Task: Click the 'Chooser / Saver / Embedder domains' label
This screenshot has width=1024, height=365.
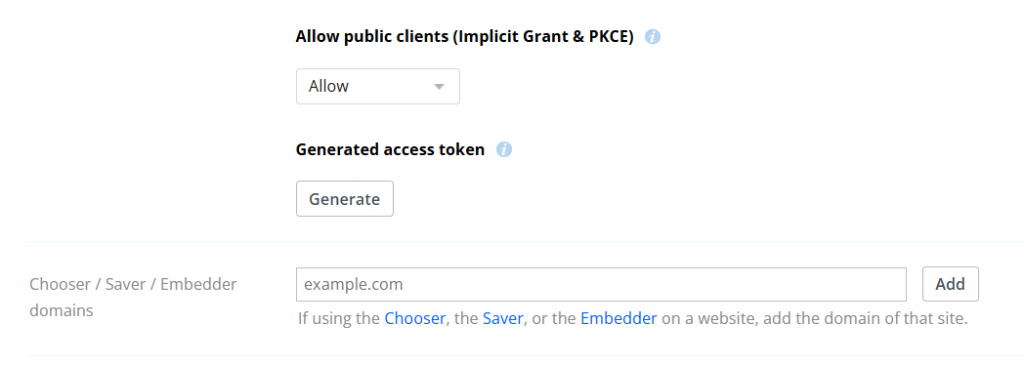Action: [133, 297]
